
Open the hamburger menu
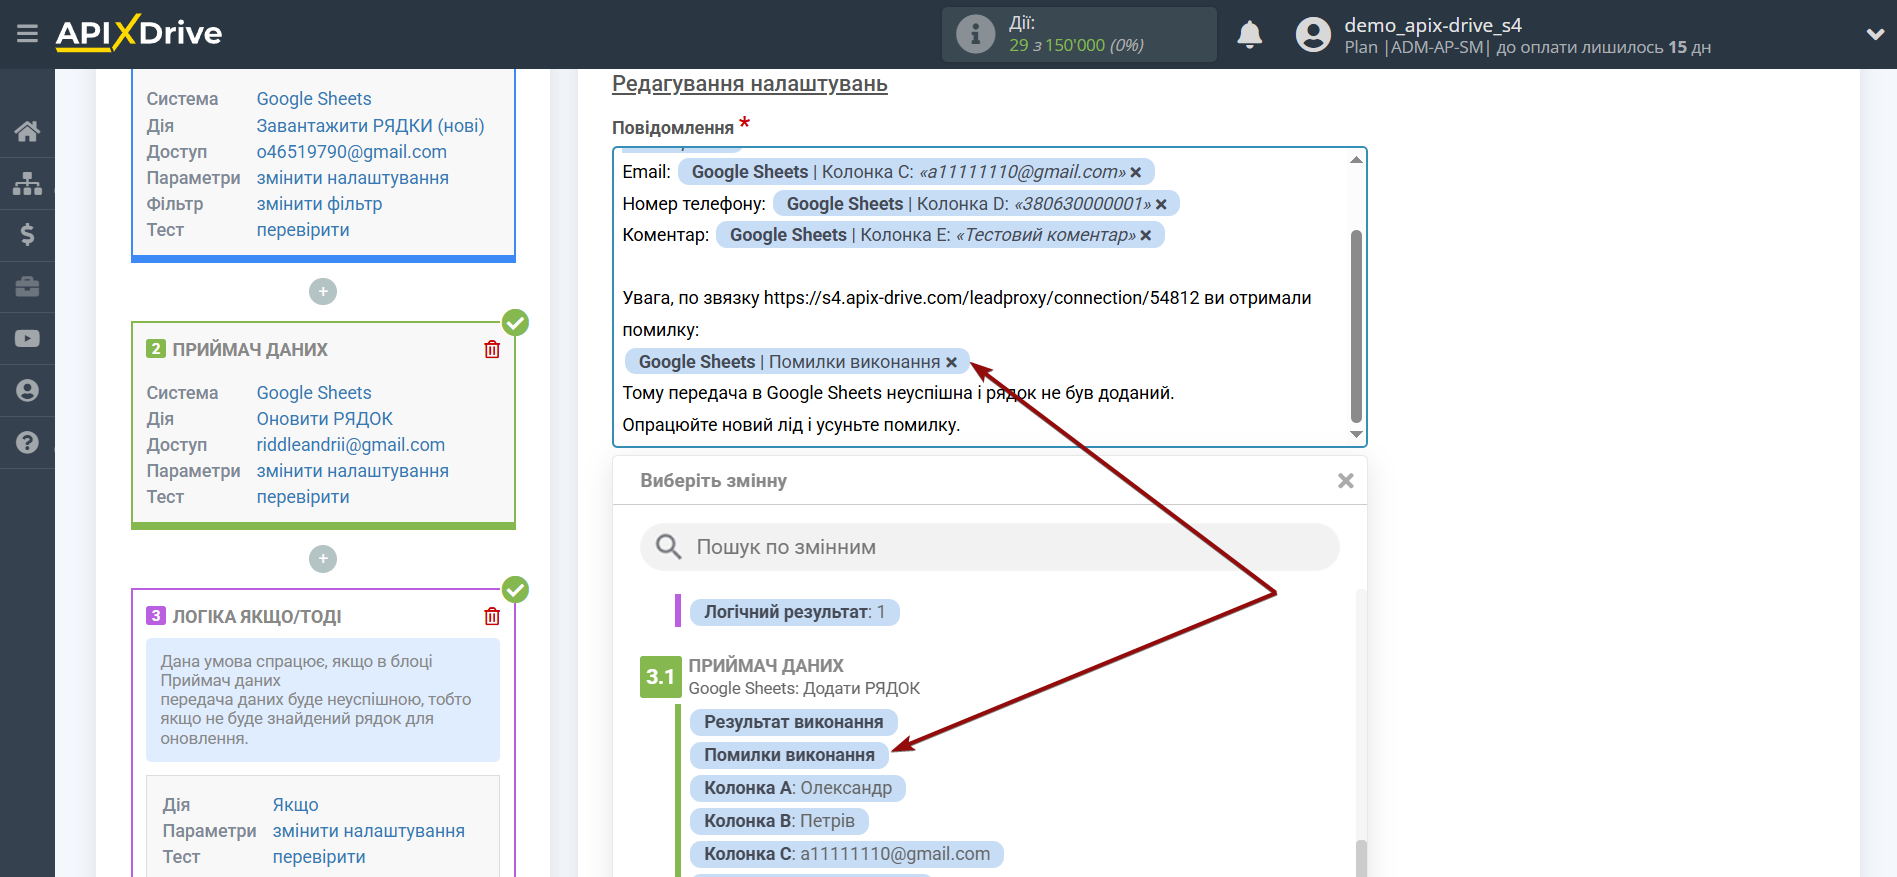tap(27, 34)
